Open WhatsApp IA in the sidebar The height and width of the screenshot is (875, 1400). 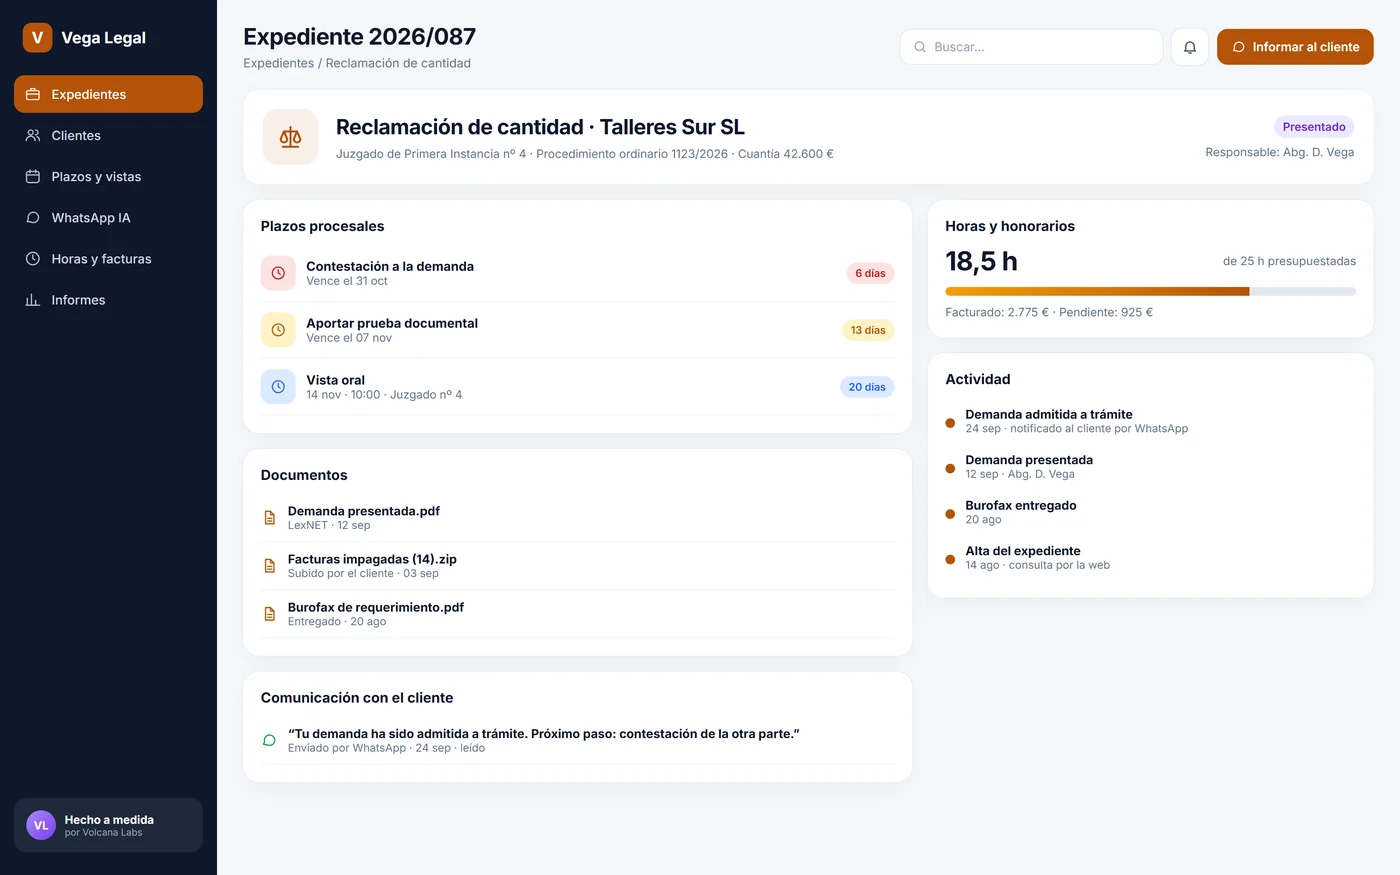(108, 217)
